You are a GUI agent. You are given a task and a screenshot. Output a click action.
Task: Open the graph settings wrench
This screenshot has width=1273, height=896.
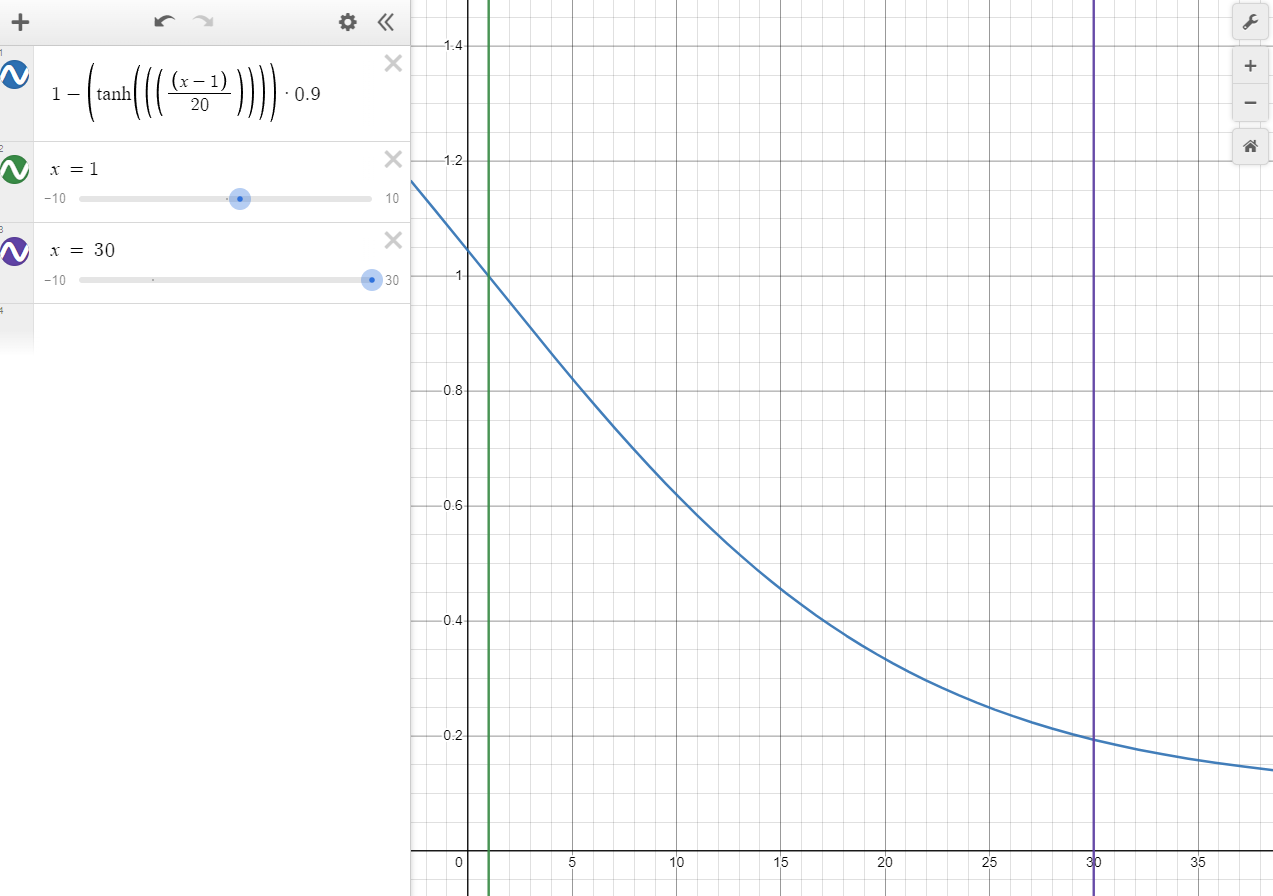pyautogui.click(x=1250, y=22)
